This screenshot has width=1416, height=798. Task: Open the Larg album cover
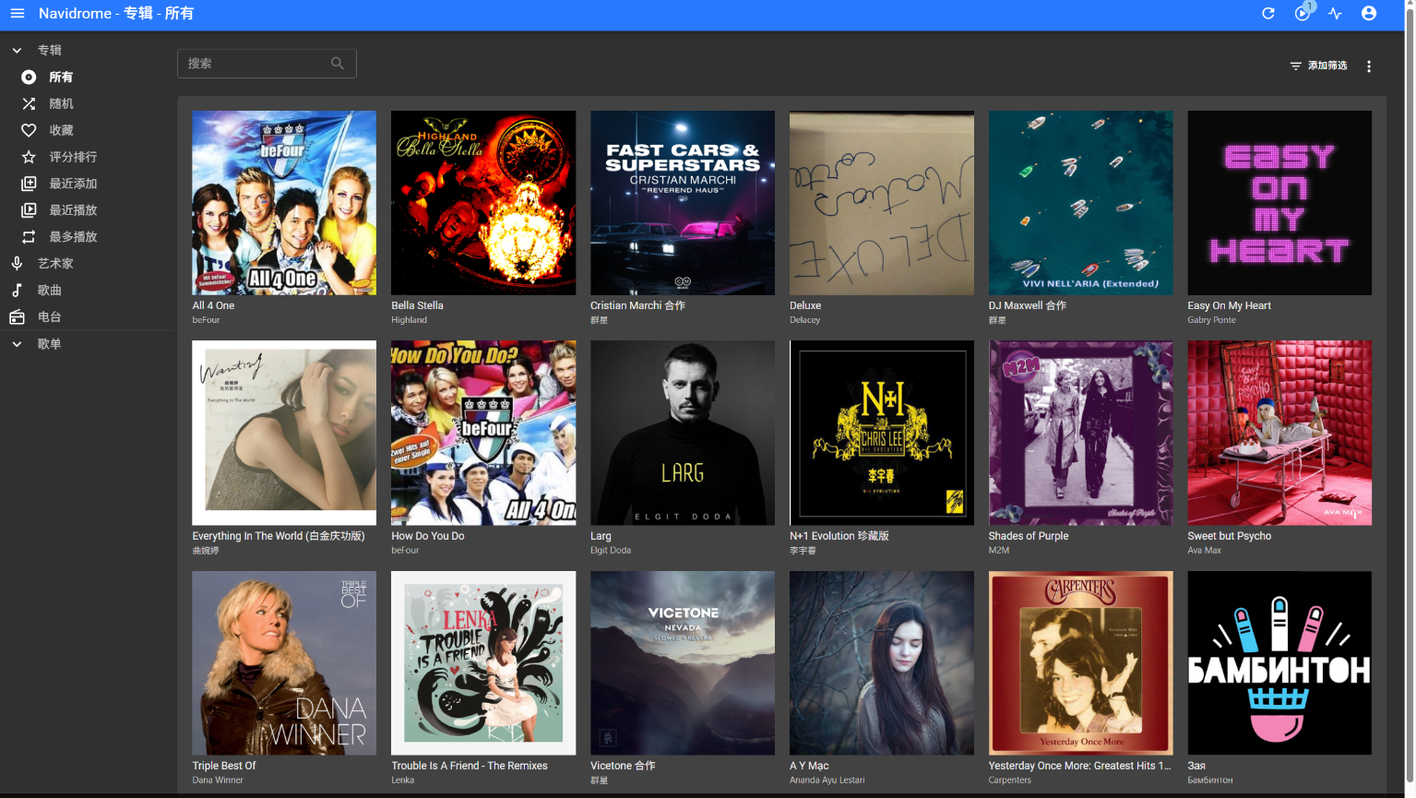[682, 433]
